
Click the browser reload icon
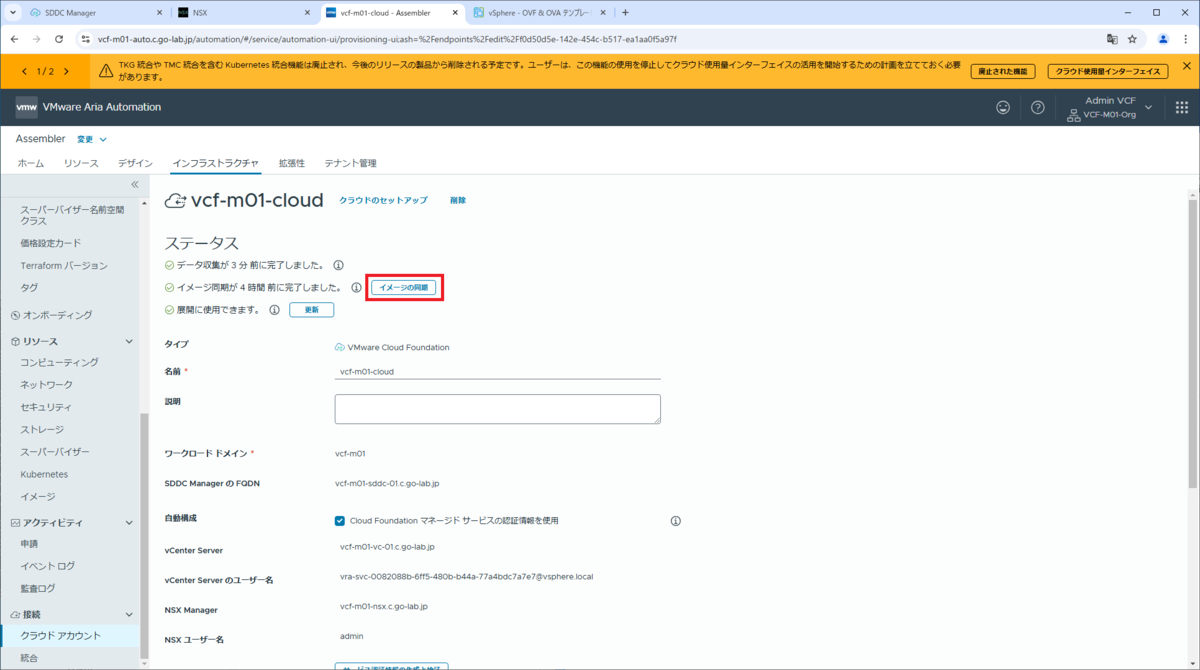pos(59,39)
